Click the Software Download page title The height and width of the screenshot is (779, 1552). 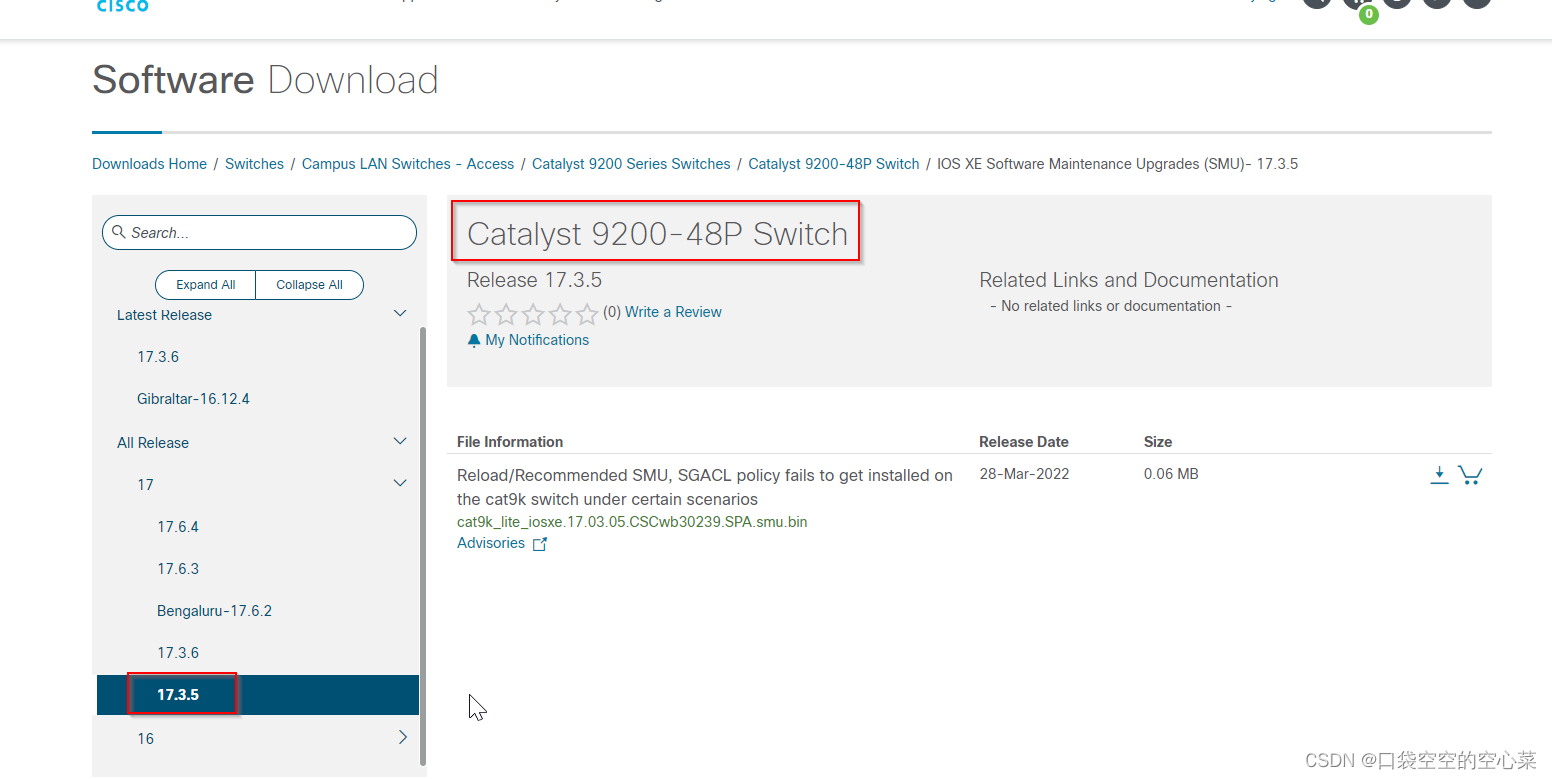(x=265, y=80)
